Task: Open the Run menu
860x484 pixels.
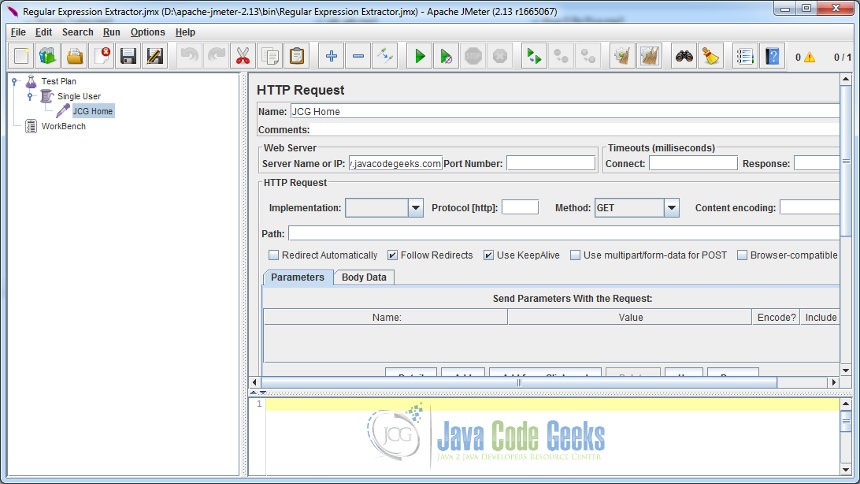Action: [111, 32]
